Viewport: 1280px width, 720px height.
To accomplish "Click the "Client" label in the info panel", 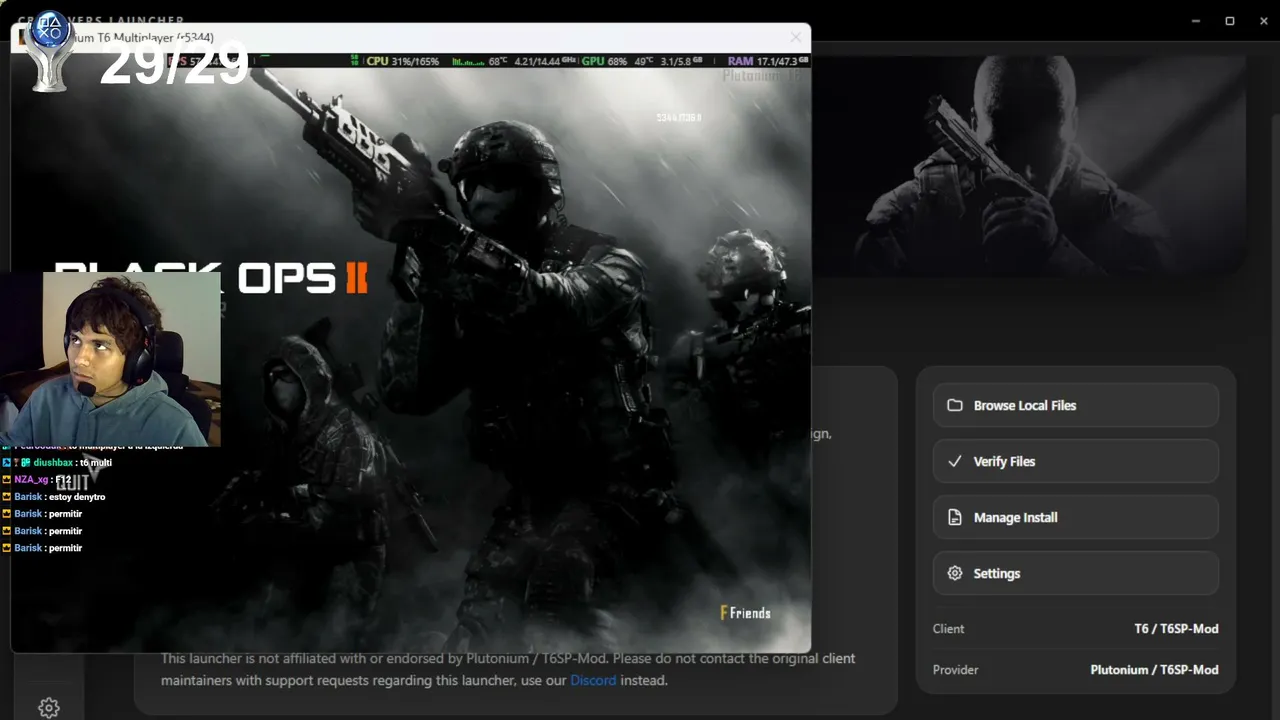I will tap(949, 629).
